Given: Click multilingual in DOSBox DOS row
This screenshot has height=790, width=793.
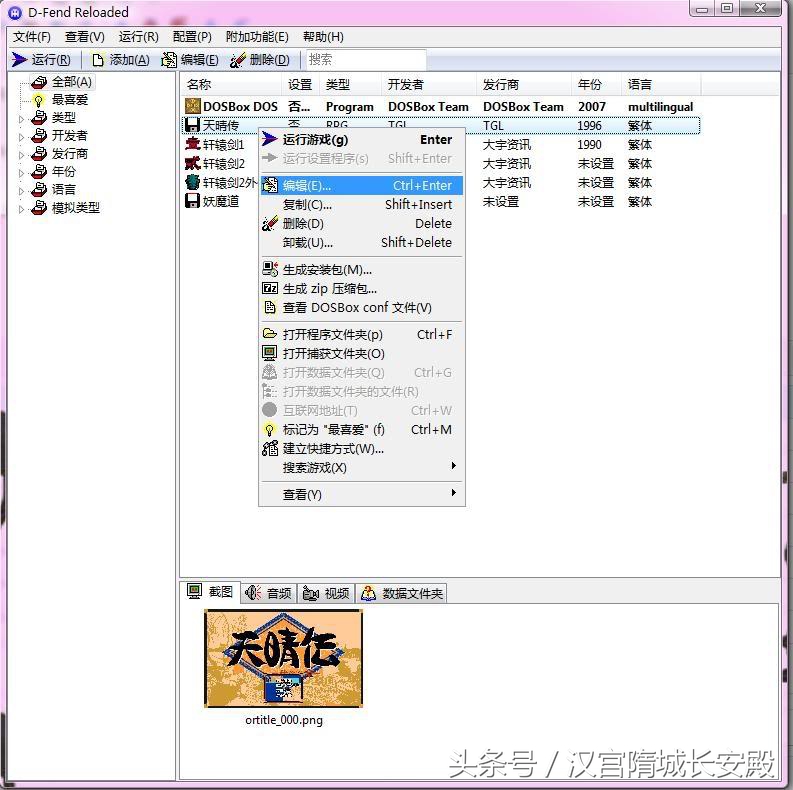Looking at the screenshot, I should 660,107.
